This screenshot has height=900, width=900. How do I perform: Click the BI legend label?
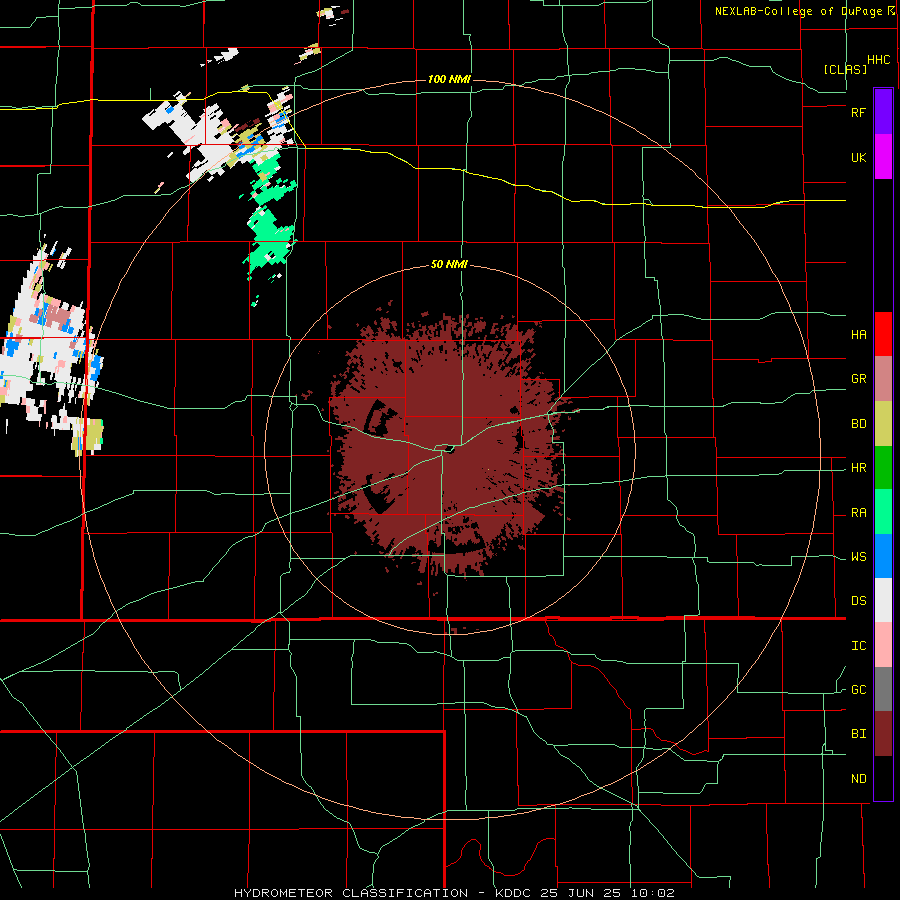pyautogui.click(x=858, y=734)
